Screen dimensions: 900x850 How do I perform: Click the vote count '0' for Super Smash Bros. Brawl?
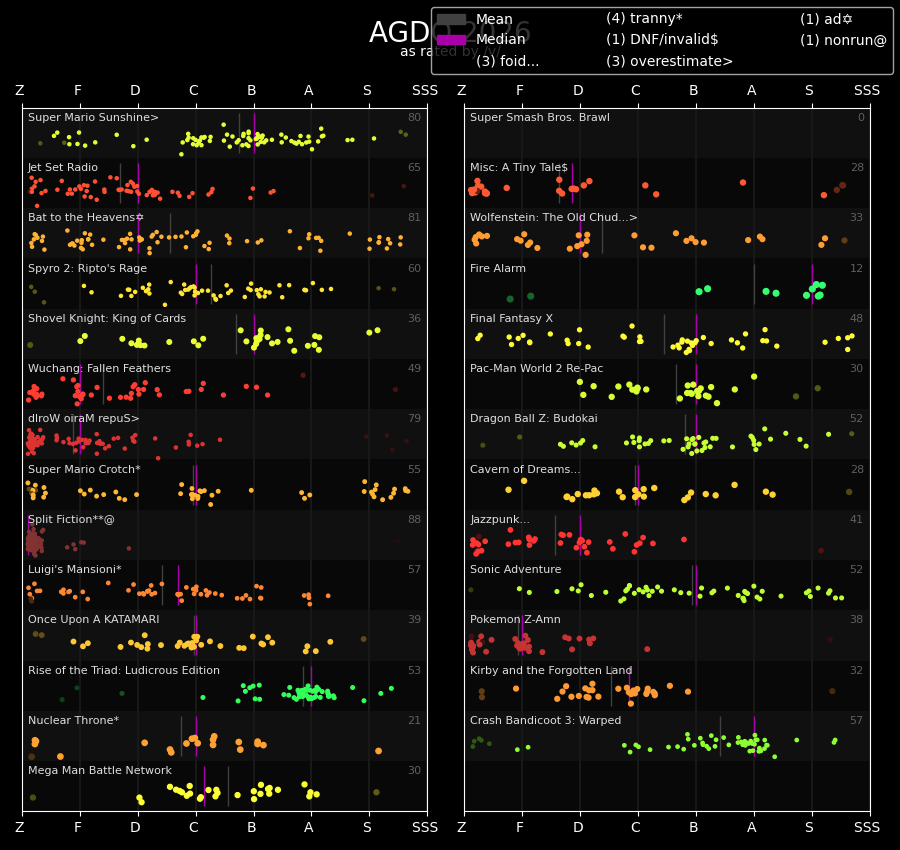coord(861,117)
